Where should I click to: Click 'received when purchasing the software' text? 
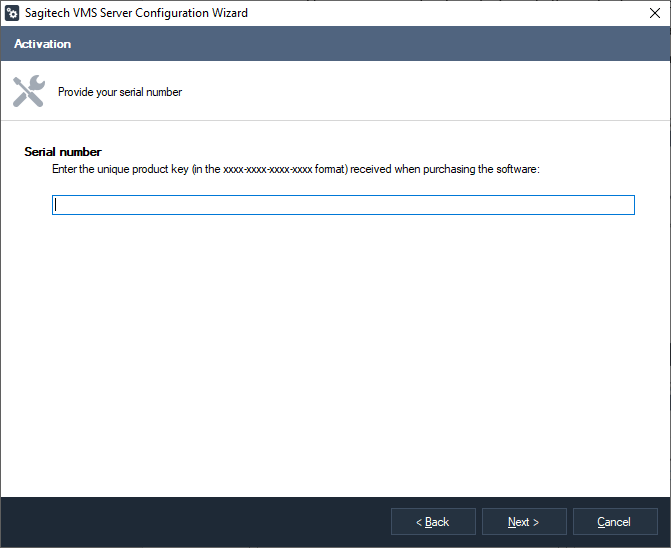click(x=445, y=169)
